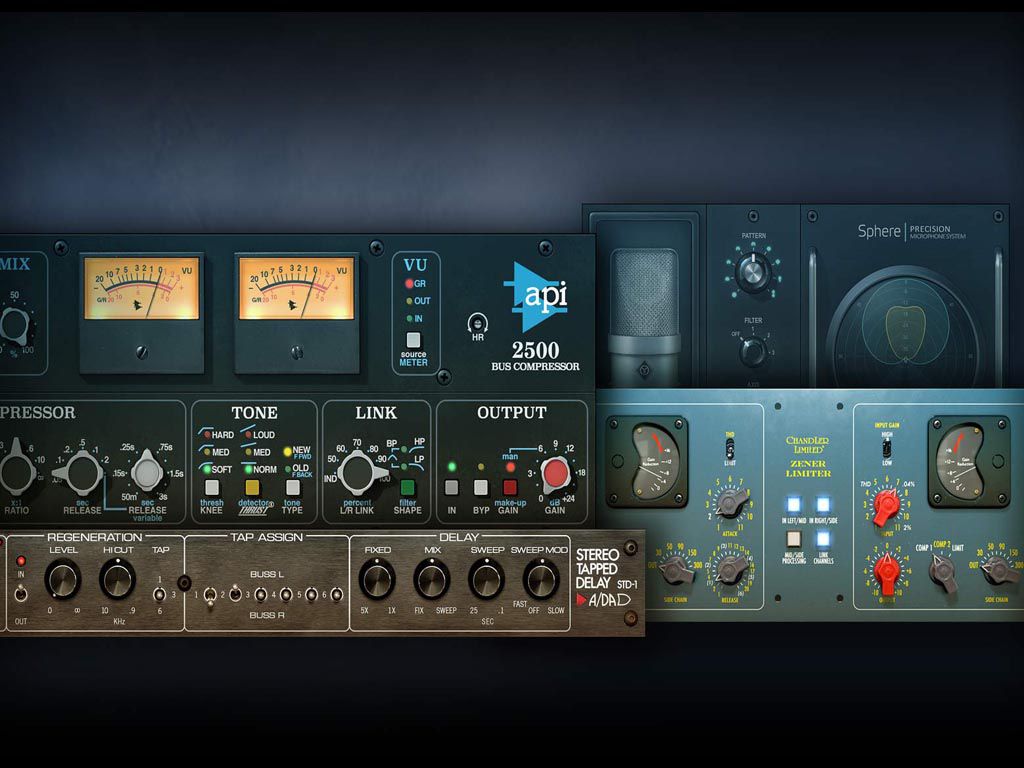Screen dimensions: 1024x768
Task: Click the Zener Limiter RELEASE knob
Action: point(730,568)
